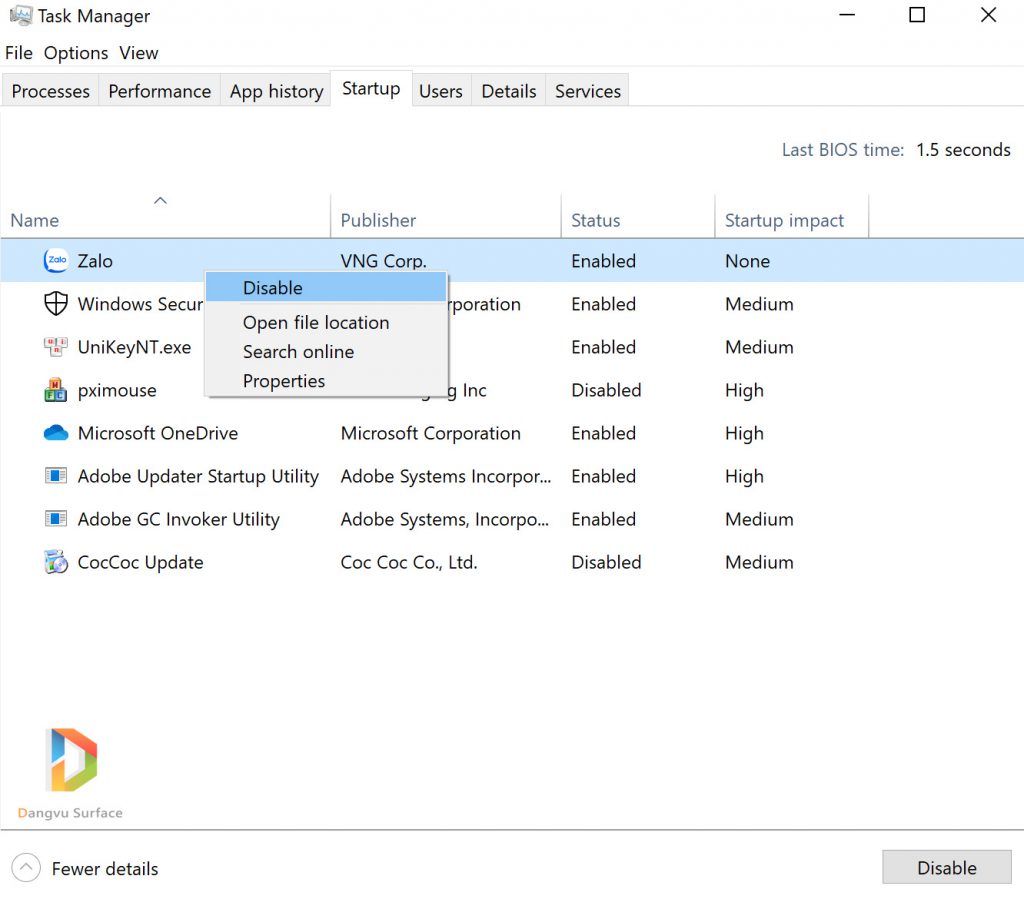Select Open file location in context menu

(316, 323)
